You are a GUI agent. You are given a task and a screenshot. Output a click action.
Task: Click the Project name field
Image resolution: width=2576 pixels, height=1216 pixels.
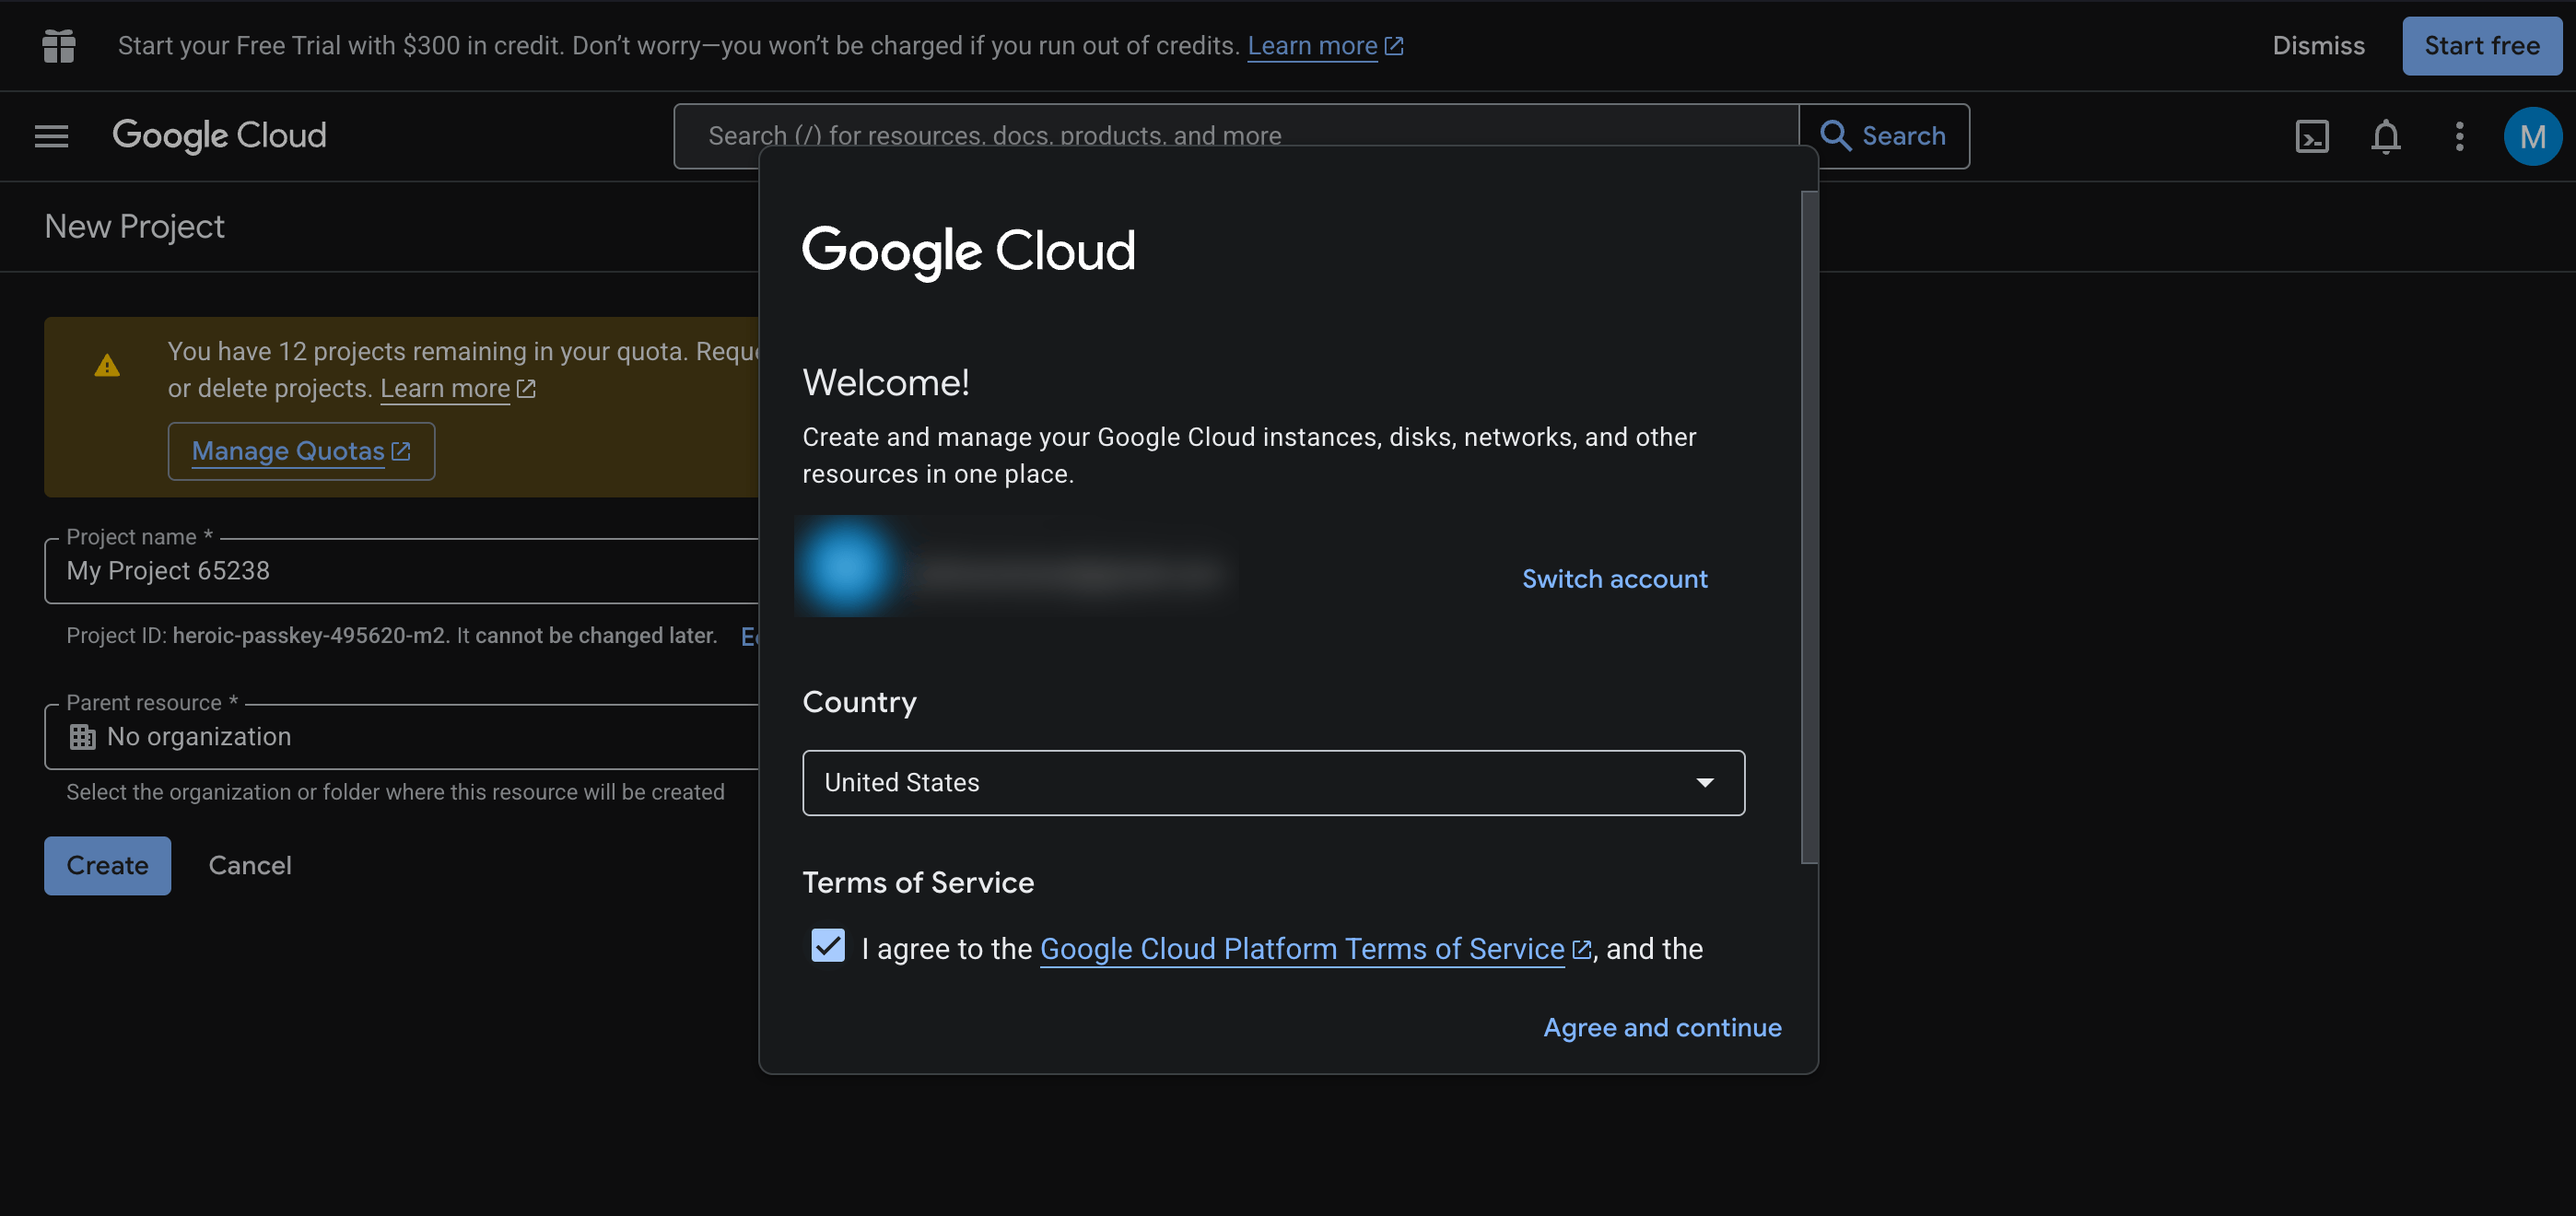pos(401,571)
